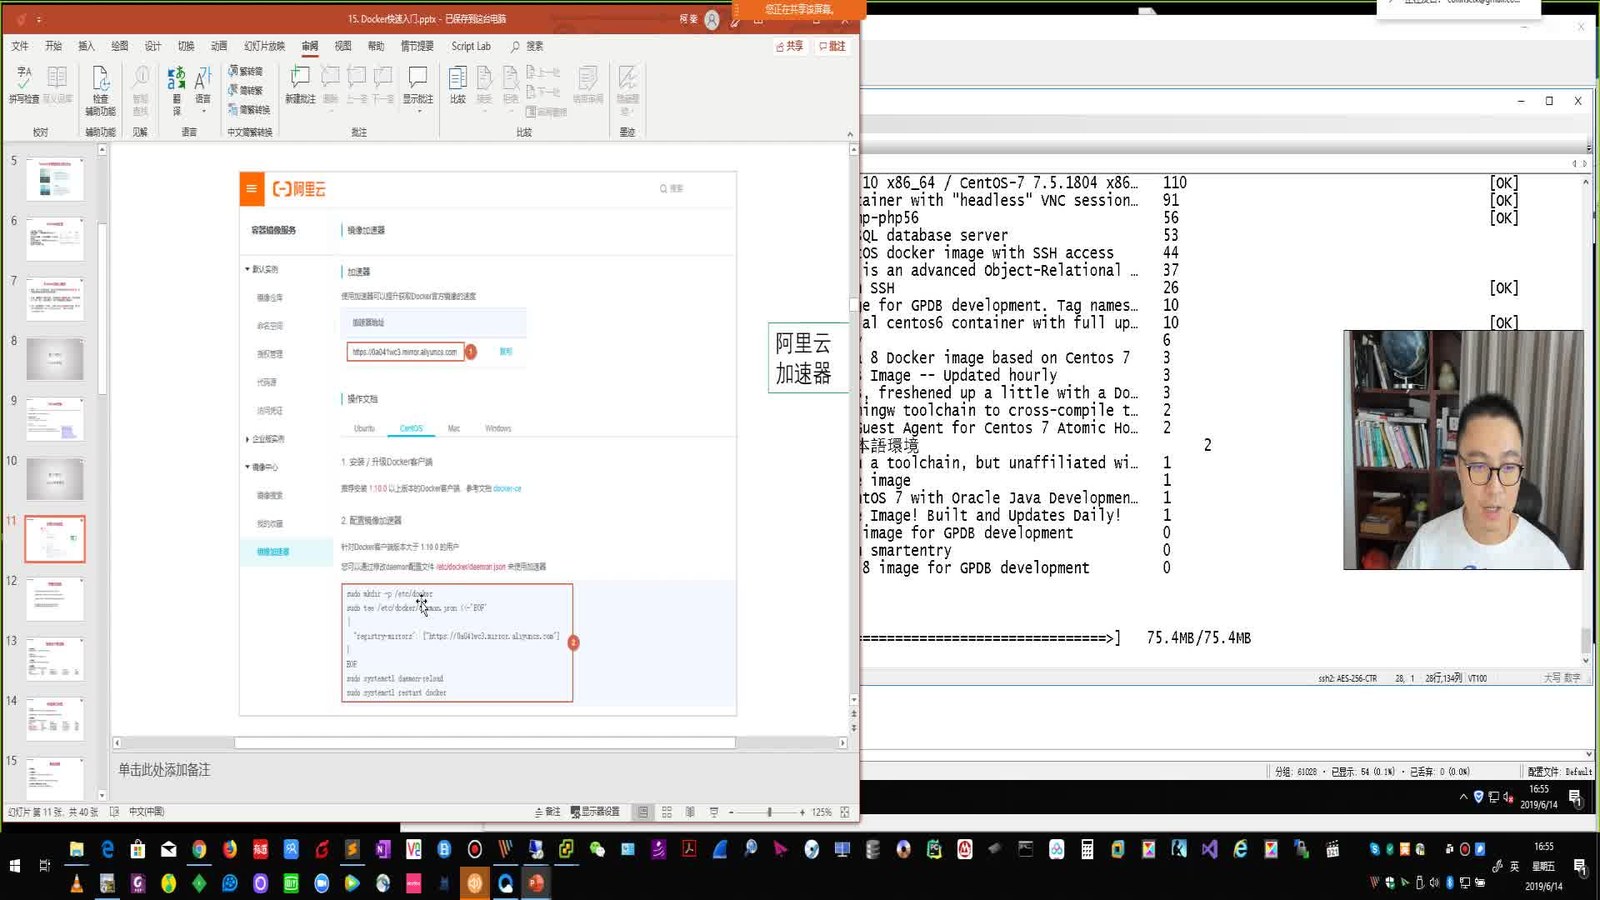The width and height of the screenshot is (1600, 900).
Task: Click the ribbon display options arrow in slide editor
Action: coord(758,20)
